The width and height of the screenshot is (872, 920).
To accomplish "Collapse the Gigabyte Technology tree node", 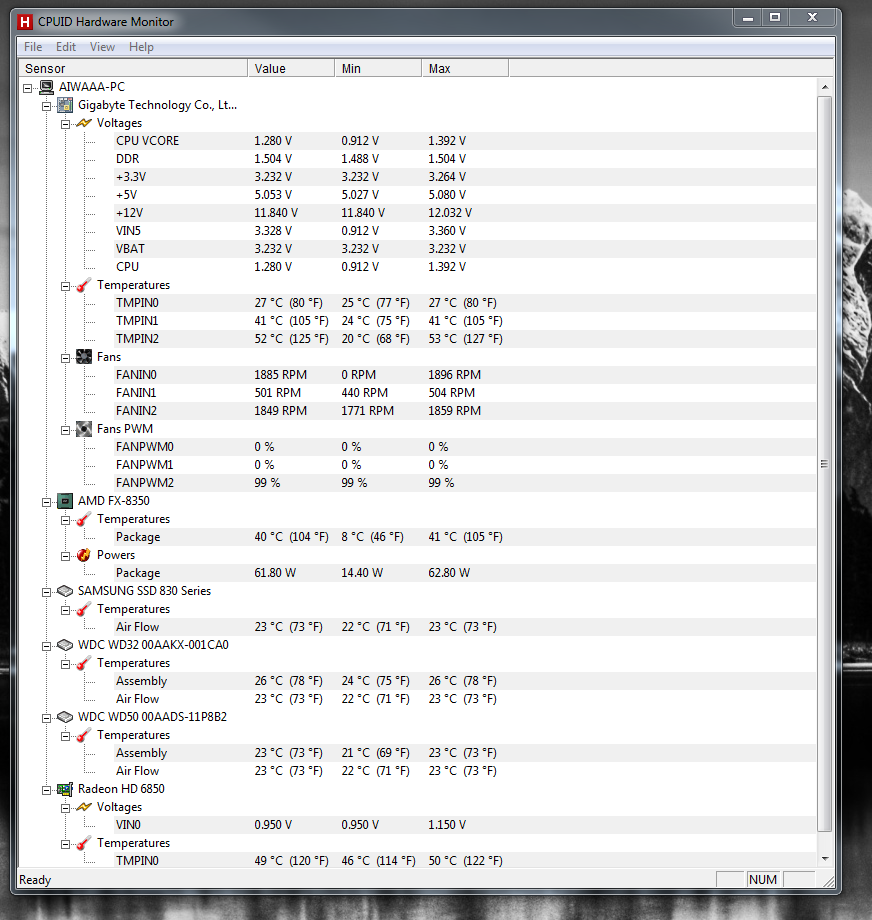I will tap(46, 107).
